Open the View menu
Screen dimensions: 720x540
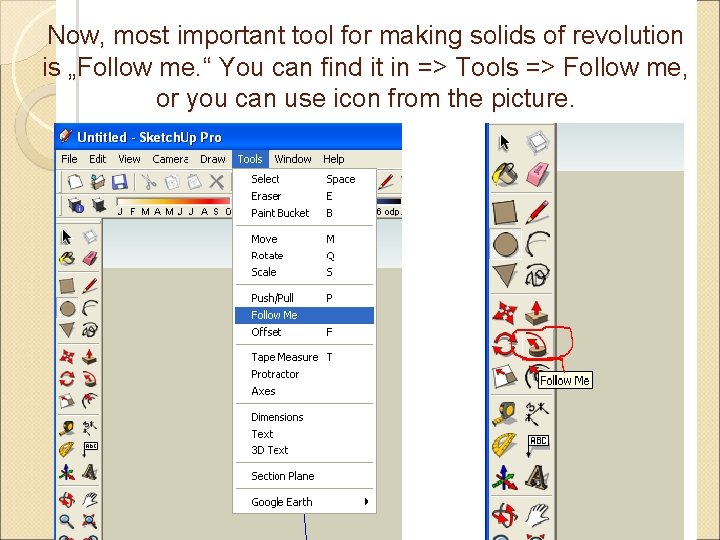129,159
